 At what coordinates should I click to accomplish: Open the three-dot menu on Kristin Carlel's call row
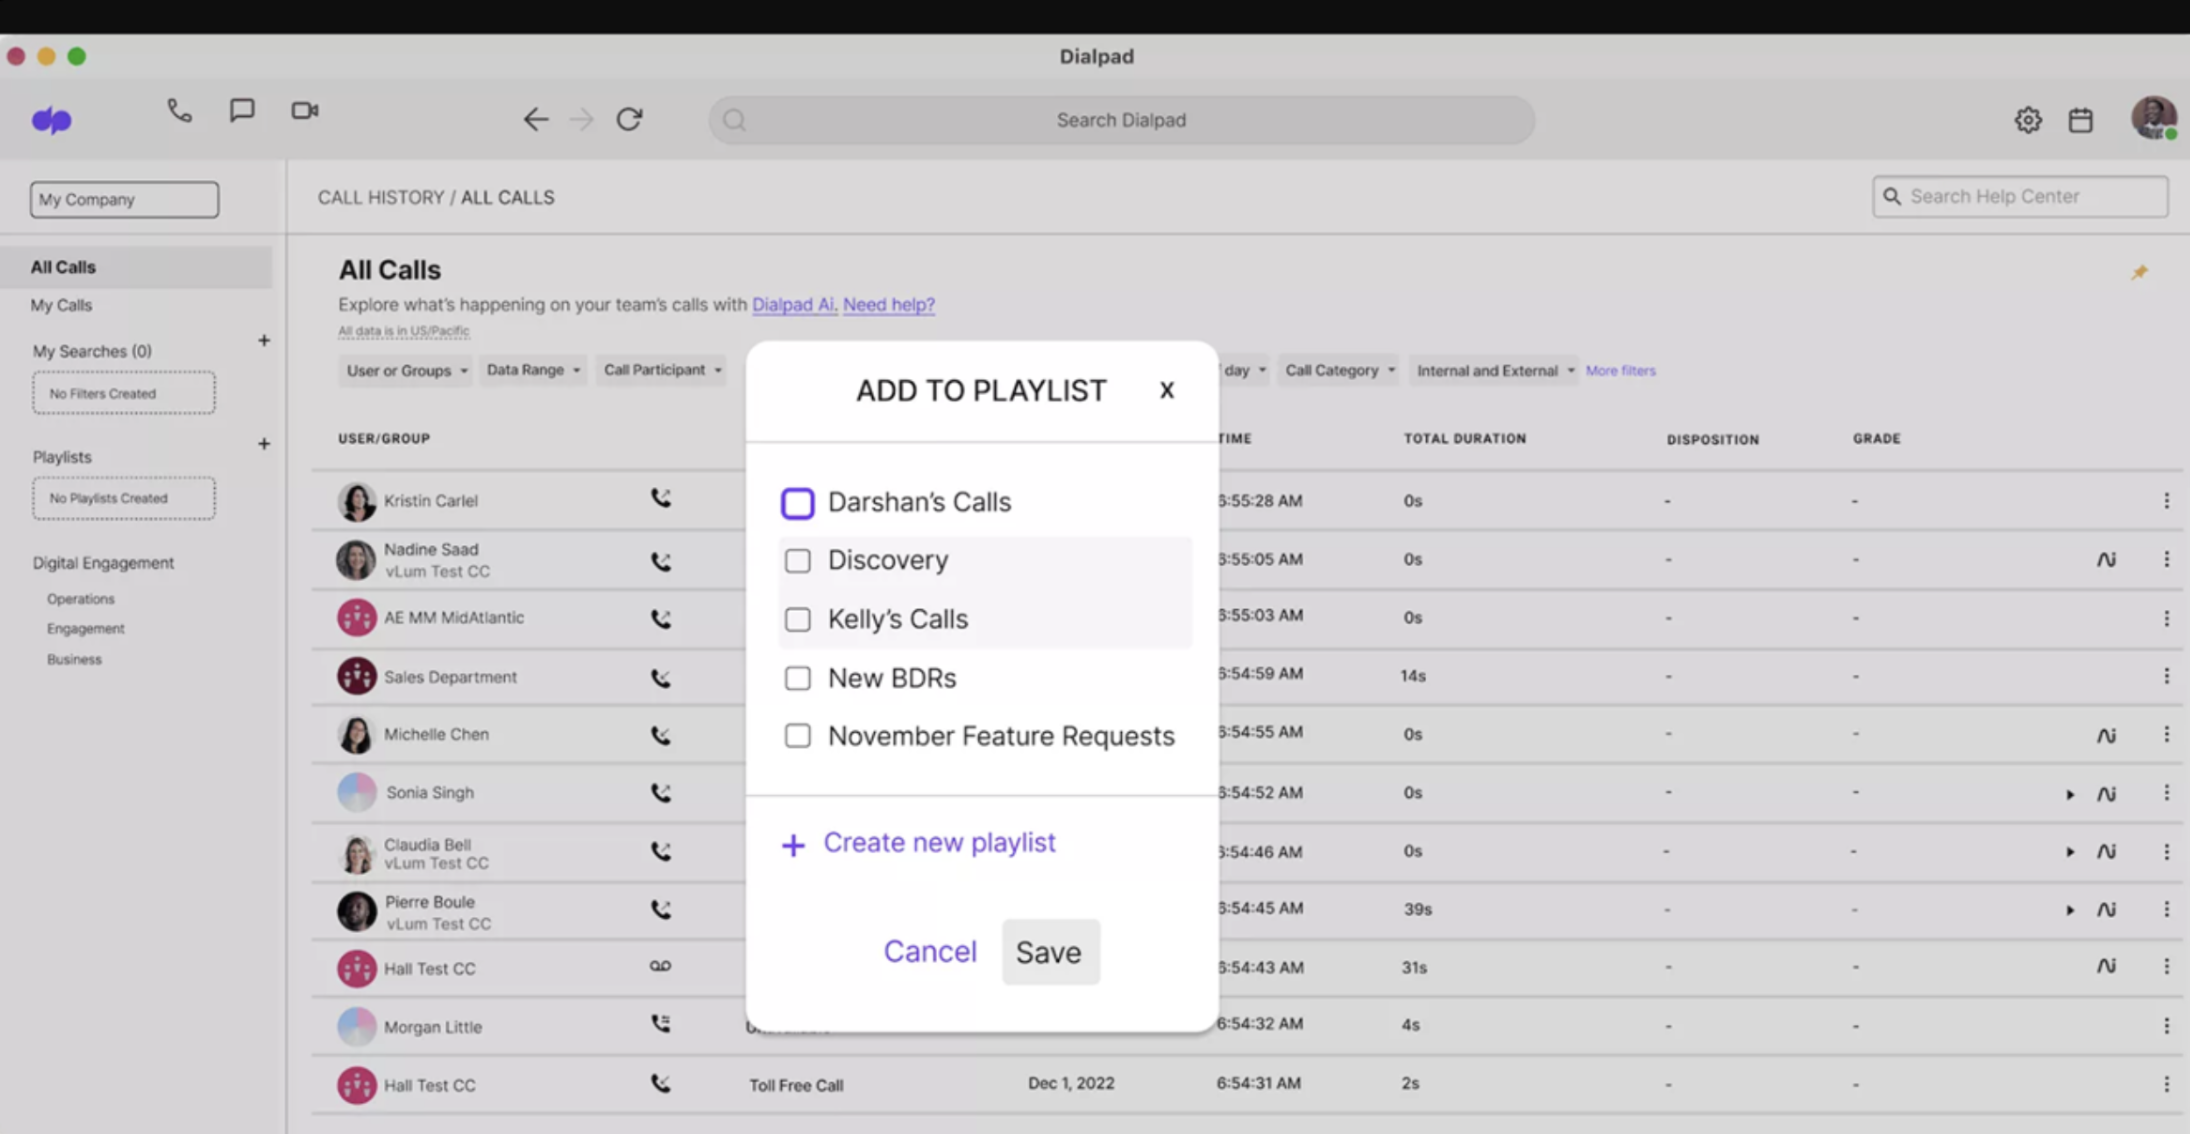(2166, 499)
